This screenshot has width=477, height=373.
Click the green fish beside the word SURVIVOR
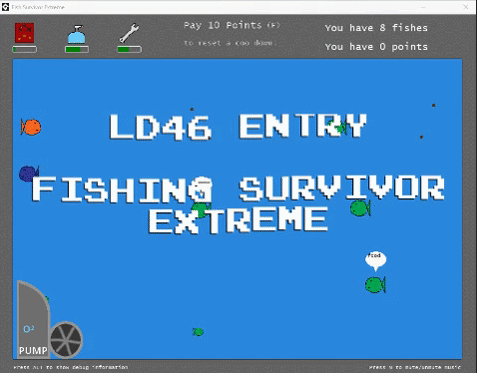point(360,208)
